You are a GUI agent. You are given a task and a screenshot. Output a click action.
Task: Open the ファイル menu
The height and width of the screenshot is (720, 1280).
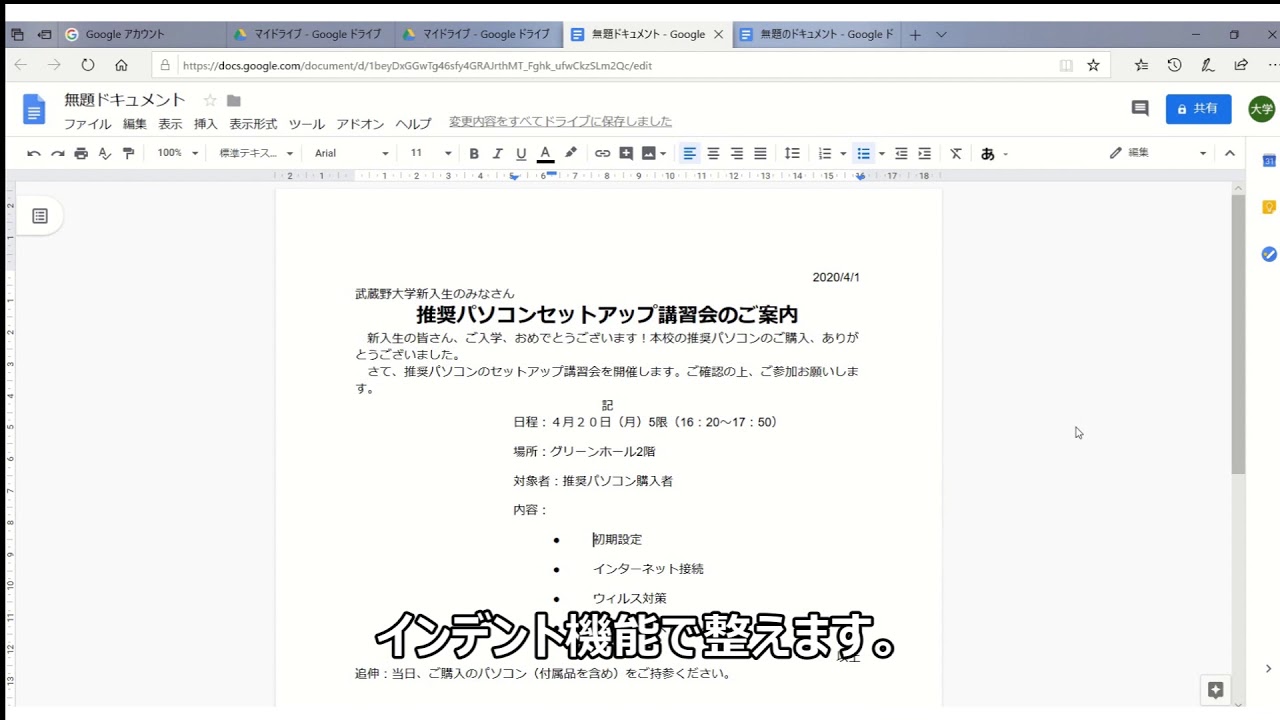point(88,124)
